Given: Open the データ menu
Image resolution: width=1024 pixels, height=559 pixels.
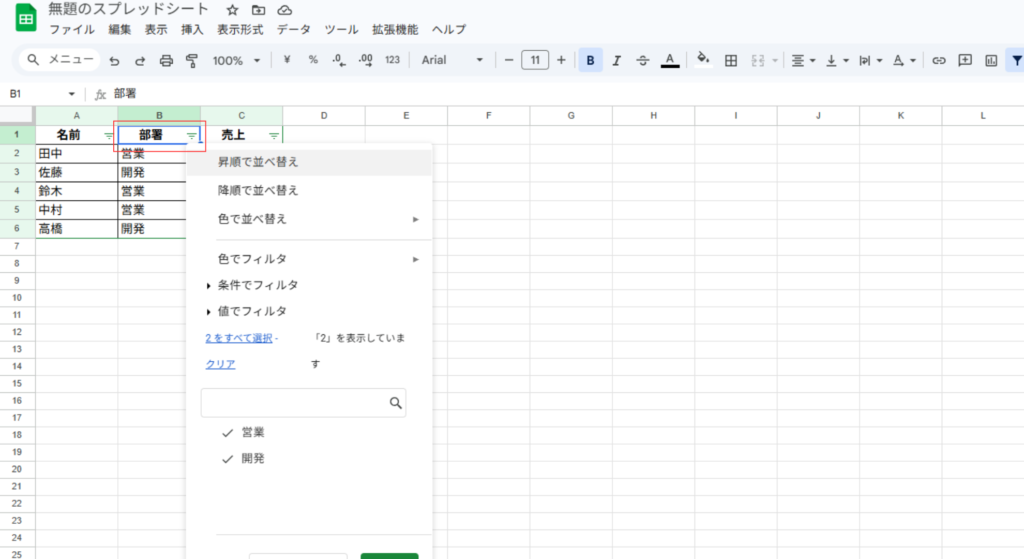Looking at the screenshot, I should pos(293,29).
